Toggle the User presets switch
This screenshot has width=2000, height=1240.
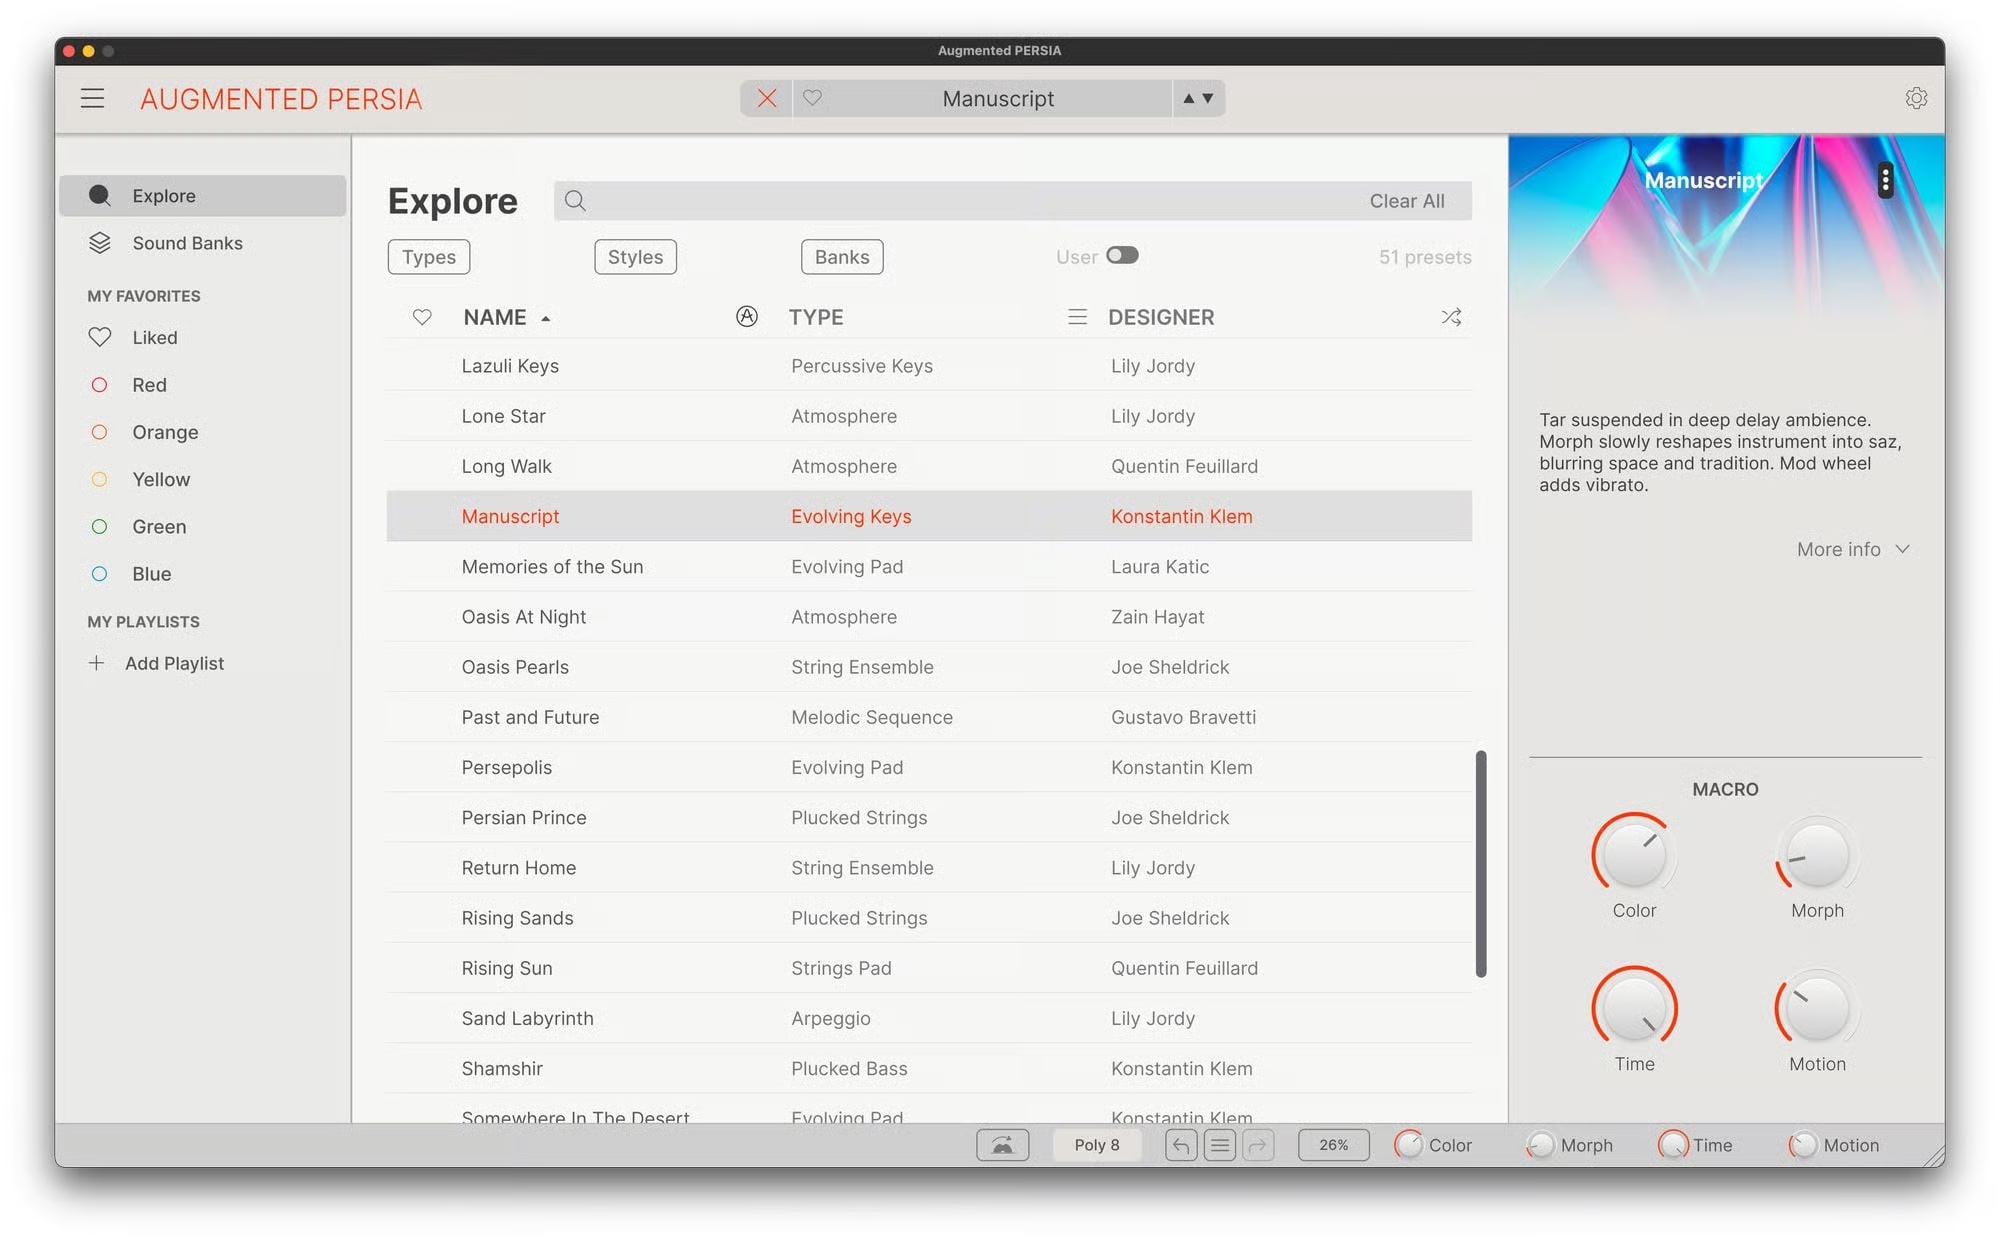coord(1122,256)
